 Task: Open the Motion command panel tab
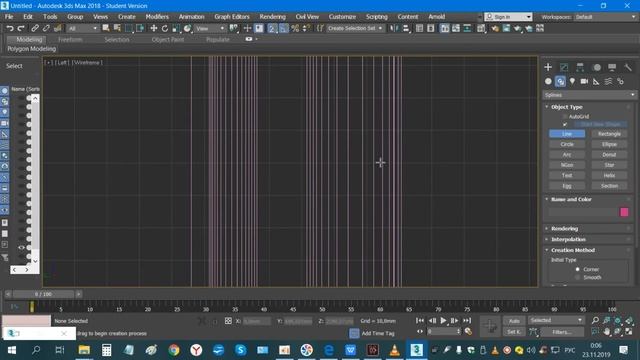click(x=597, y=67)
